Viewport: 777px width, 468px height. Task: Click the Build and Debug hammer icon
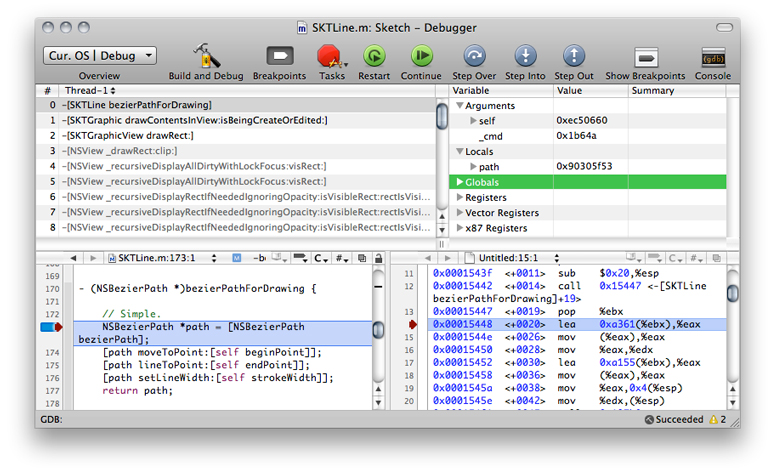tap(206, 56)
